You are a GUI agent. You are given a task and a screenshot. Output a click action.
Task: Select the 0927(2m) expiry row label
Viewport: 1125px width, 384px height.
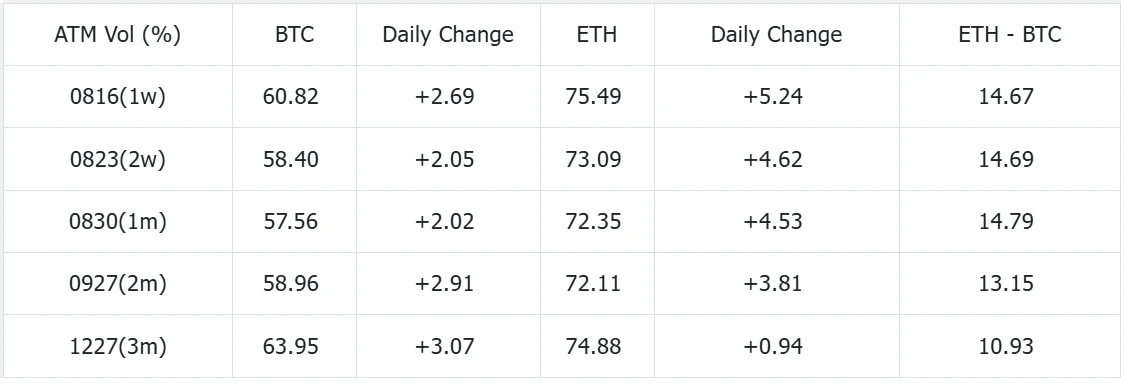point(117,284)
